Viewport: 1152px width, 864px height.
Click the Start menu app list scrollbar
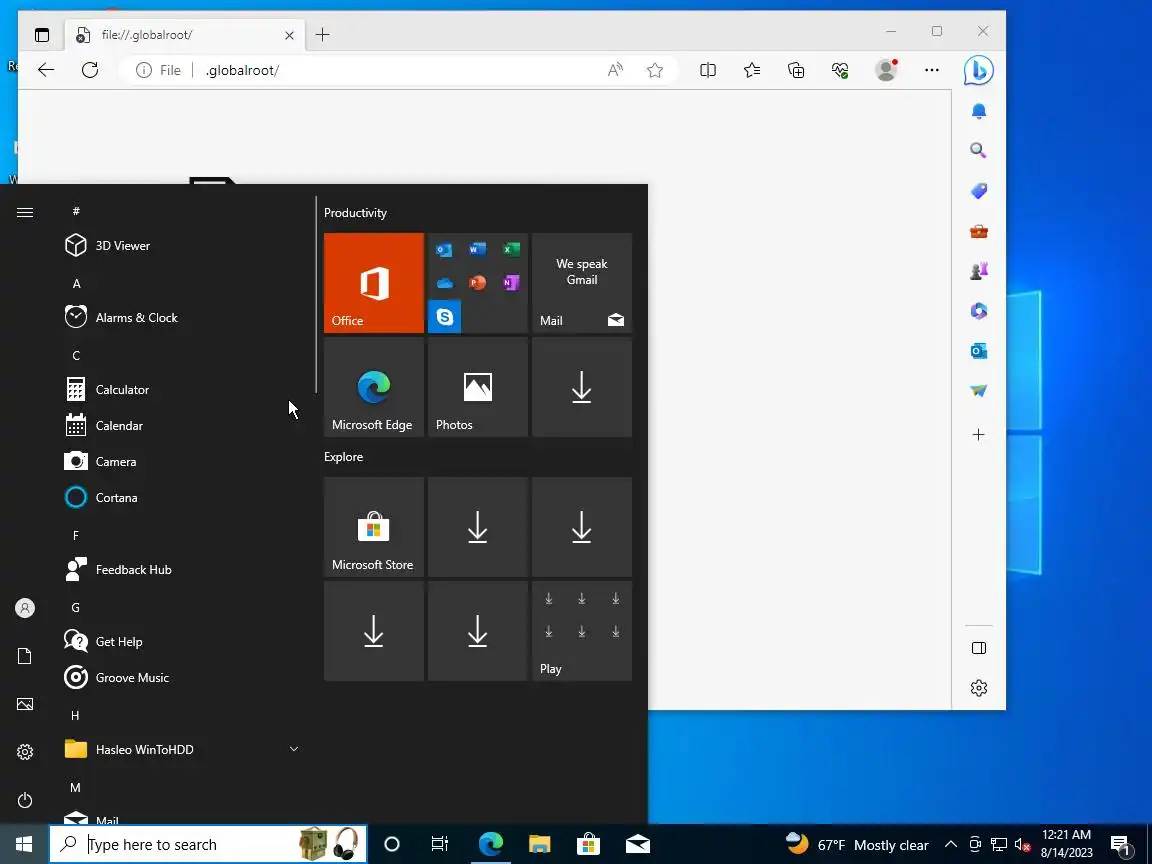coord(316,294)
